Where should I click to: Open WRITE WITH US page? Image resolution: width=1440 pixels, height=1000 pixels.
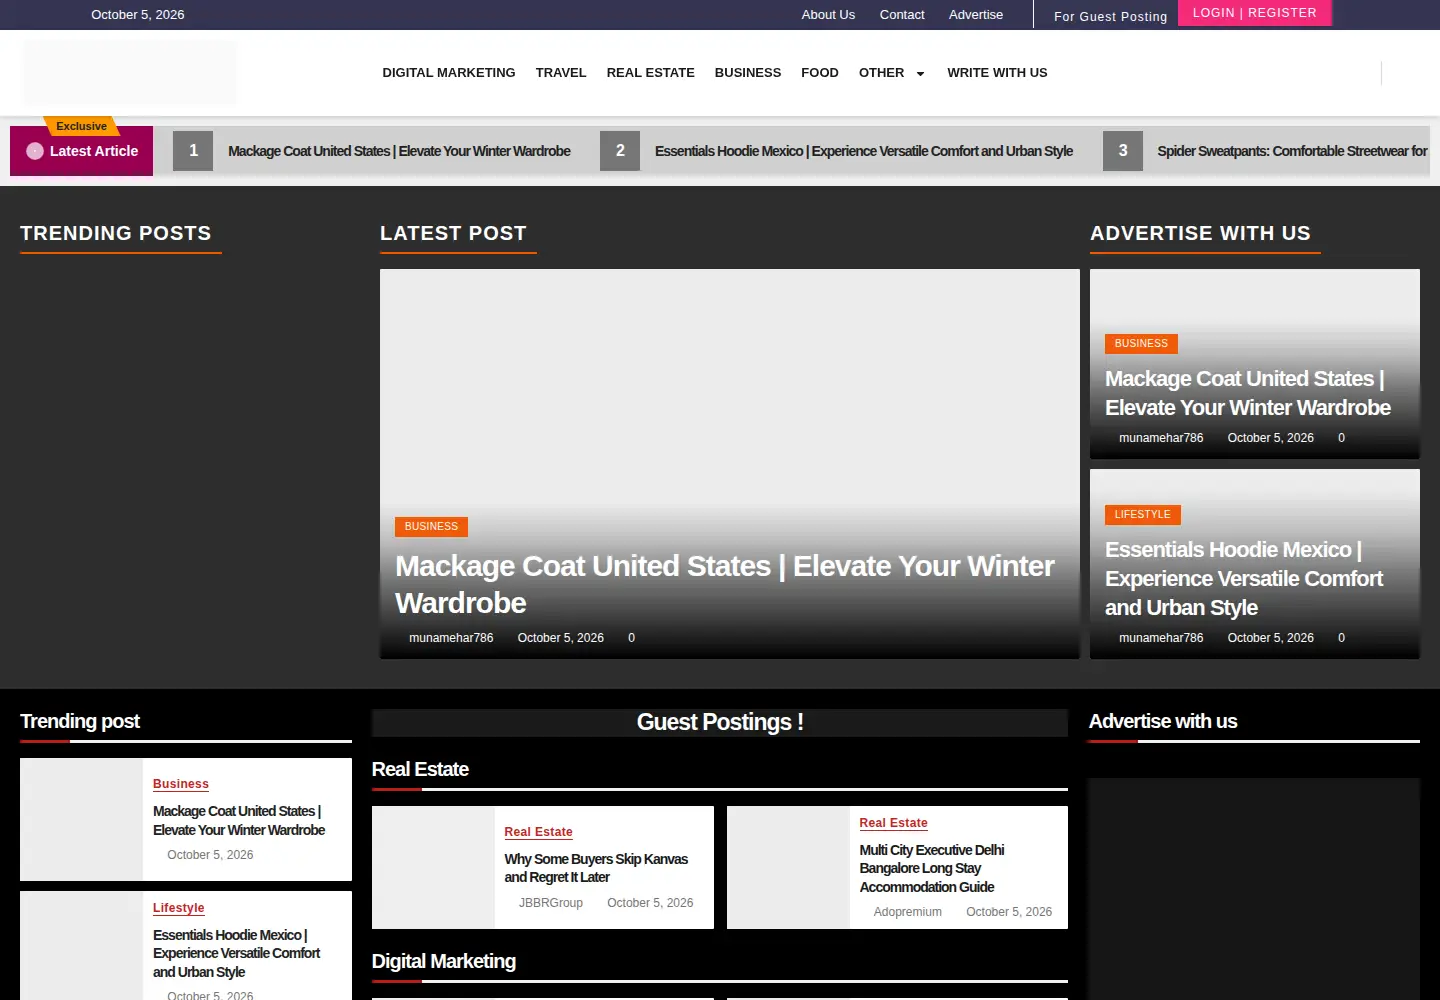pyautogui.click(x=997, y=73)
